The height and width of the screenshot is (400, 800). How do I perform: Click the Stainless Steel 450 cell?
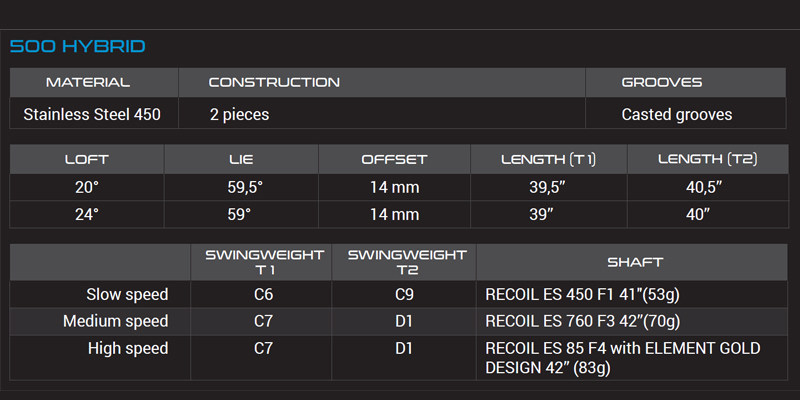92,114
